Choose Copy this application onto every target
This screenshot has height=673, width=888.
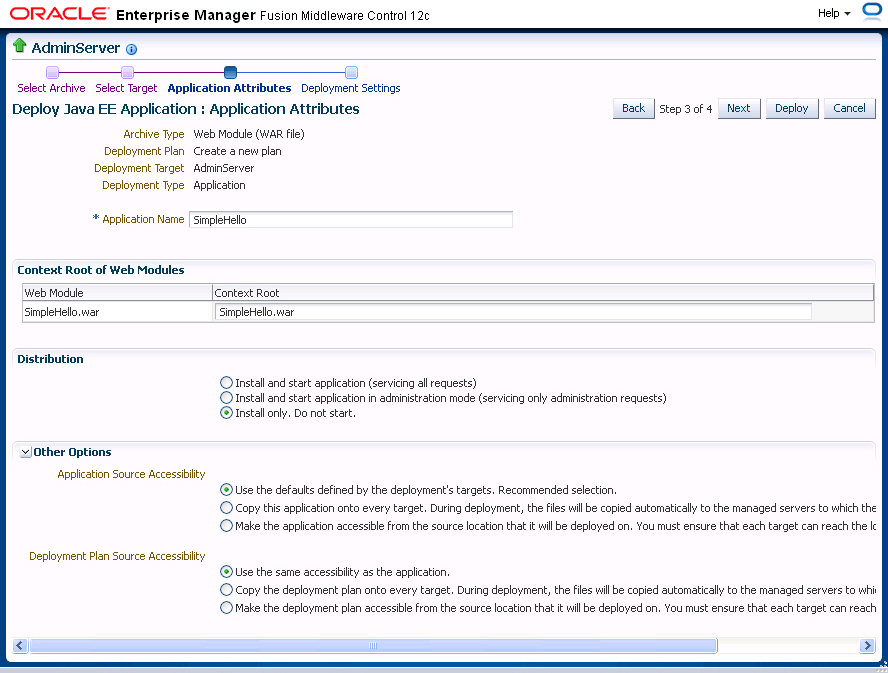tap(227, 508)
